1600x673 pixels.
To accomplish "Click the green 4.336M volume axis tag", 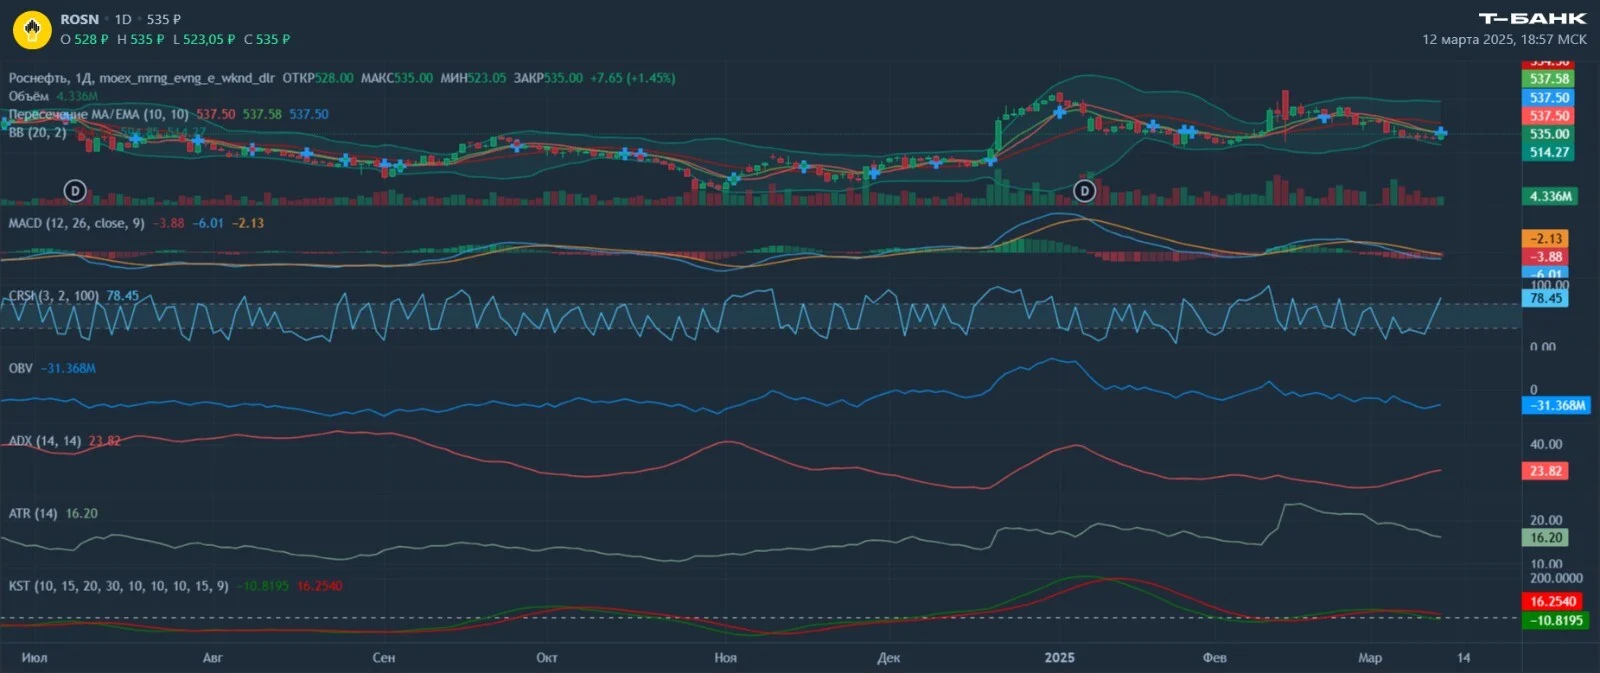I will tap(1549, 196).
